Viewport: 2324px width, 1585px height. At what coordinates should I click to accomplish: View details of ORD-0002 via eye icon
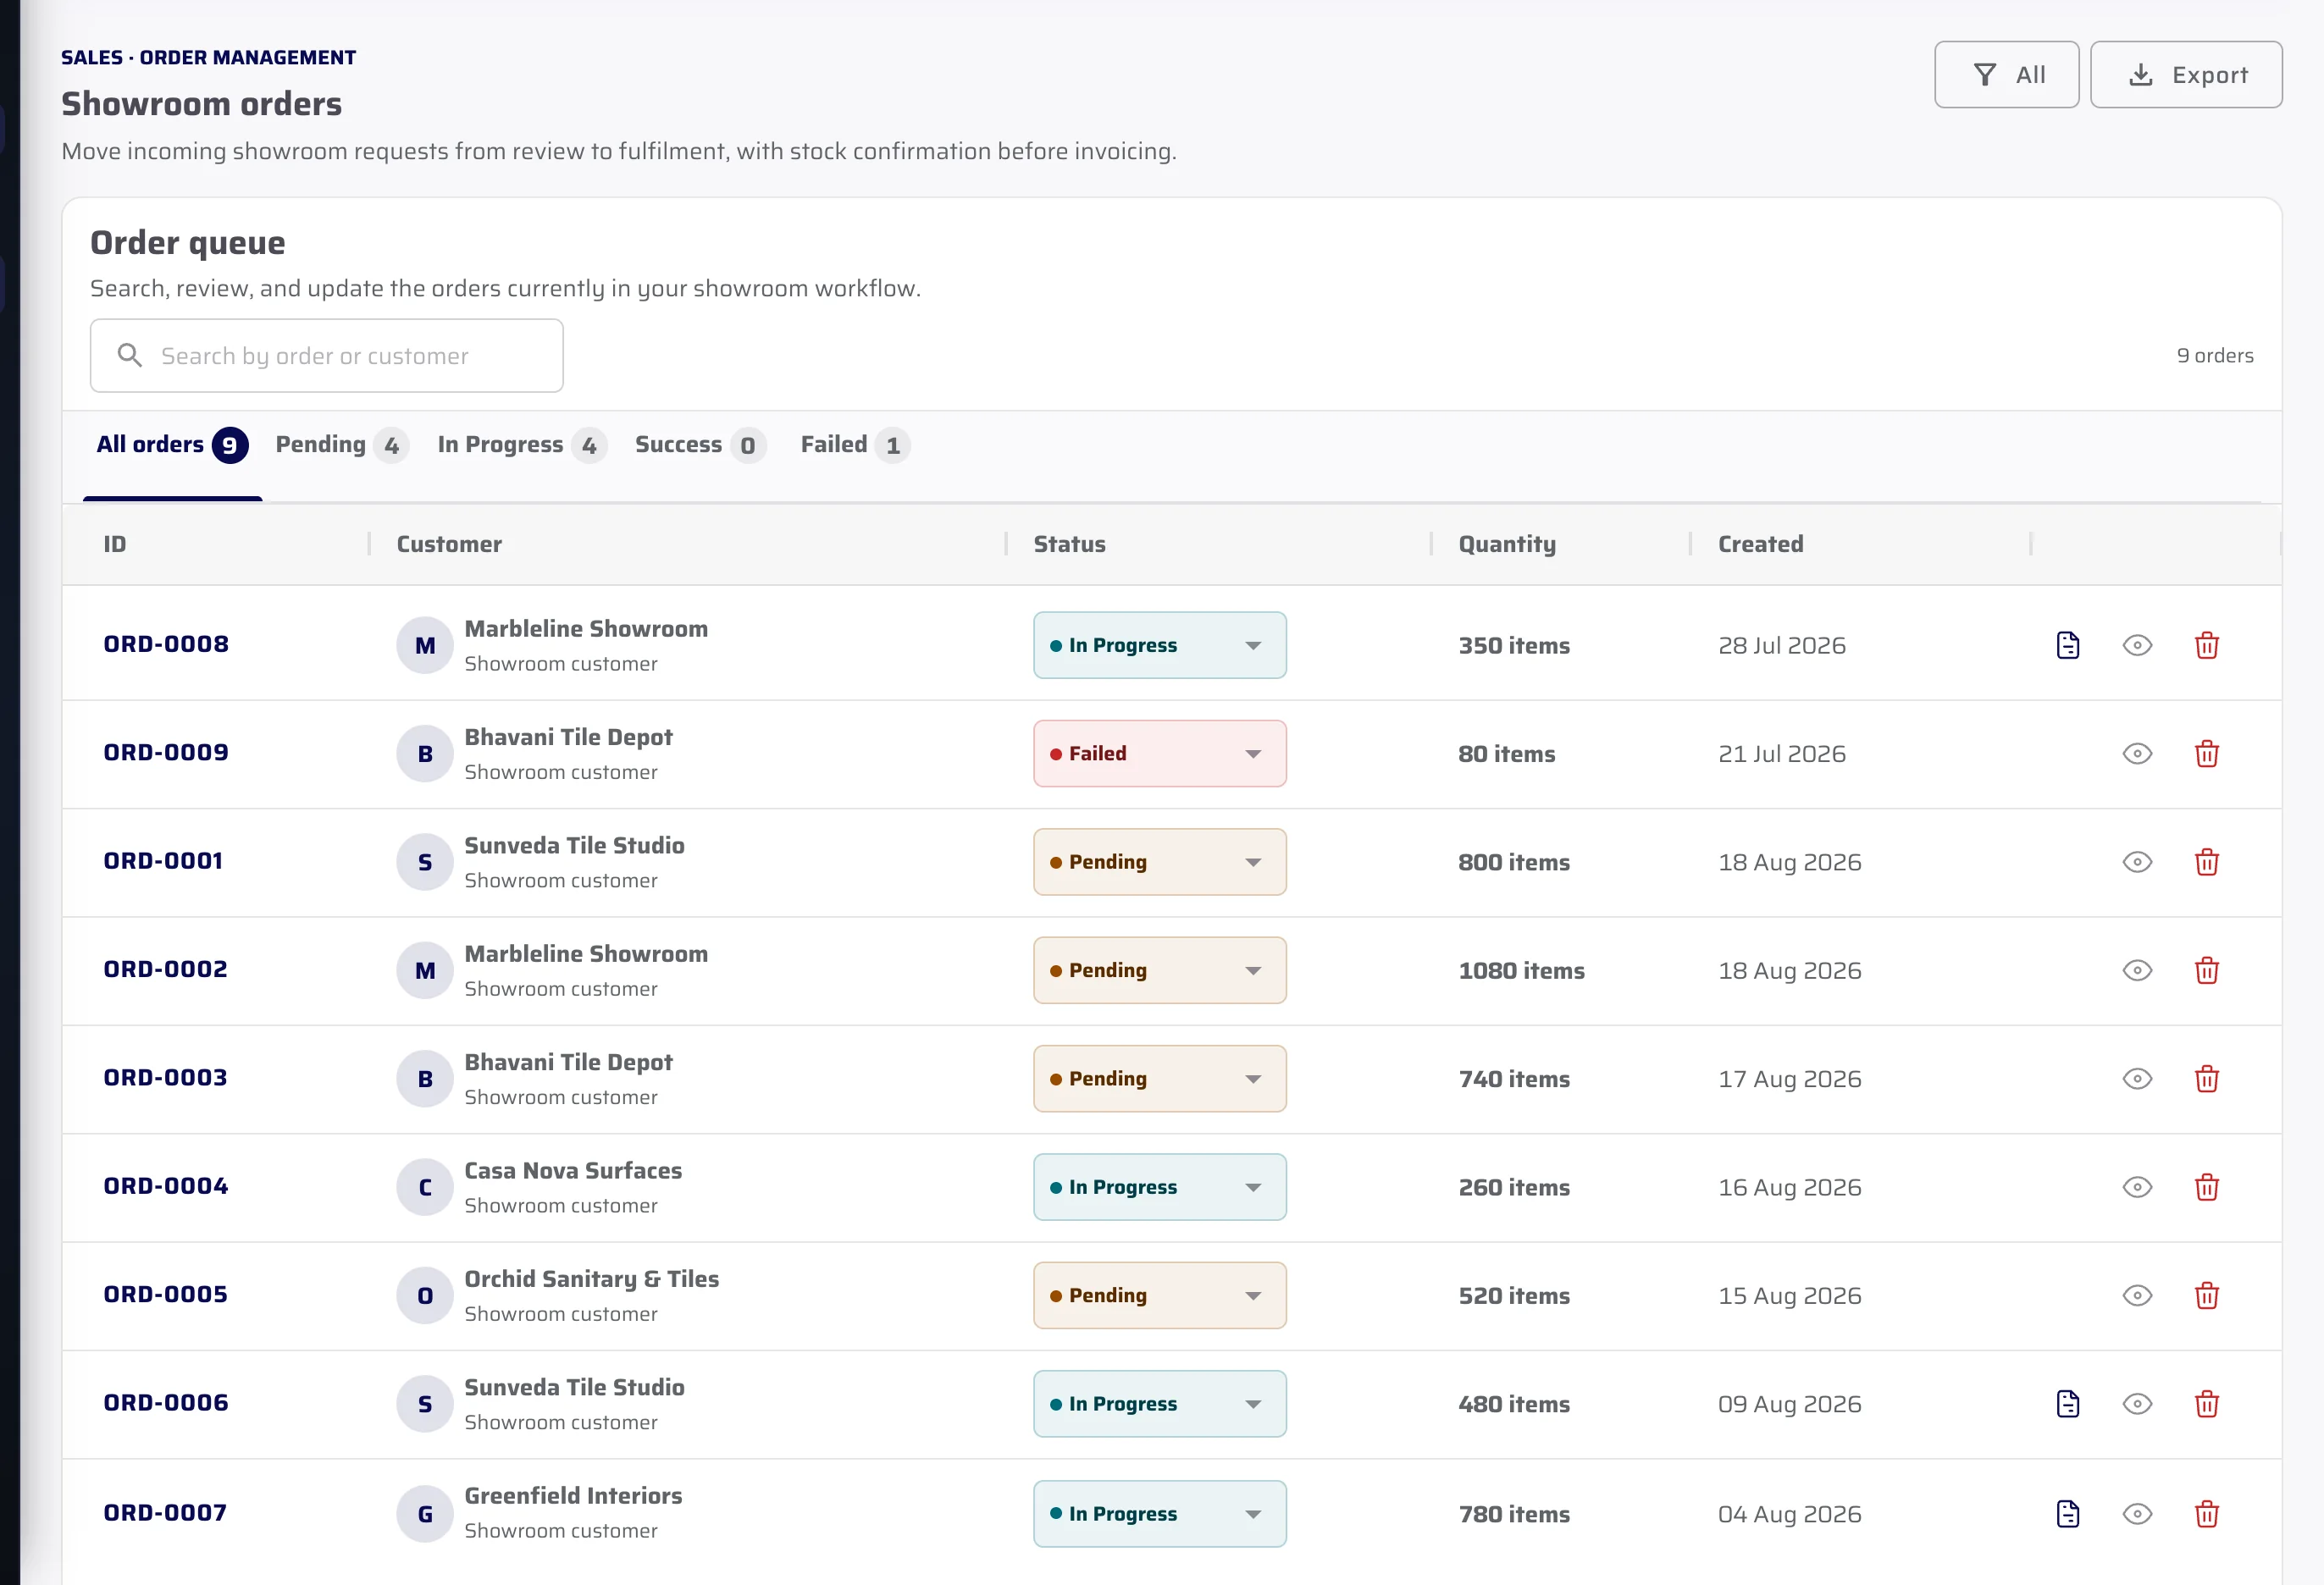[2137, 971]
